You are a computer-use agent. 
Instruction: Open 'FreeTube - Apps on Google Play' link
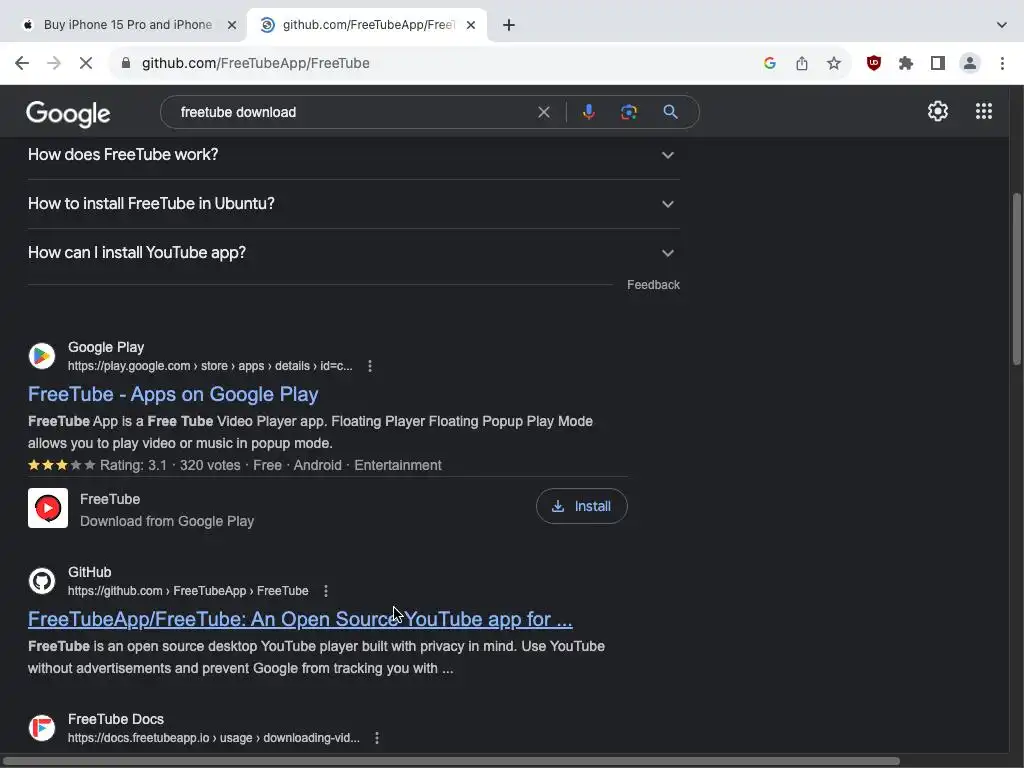point(173,394)
